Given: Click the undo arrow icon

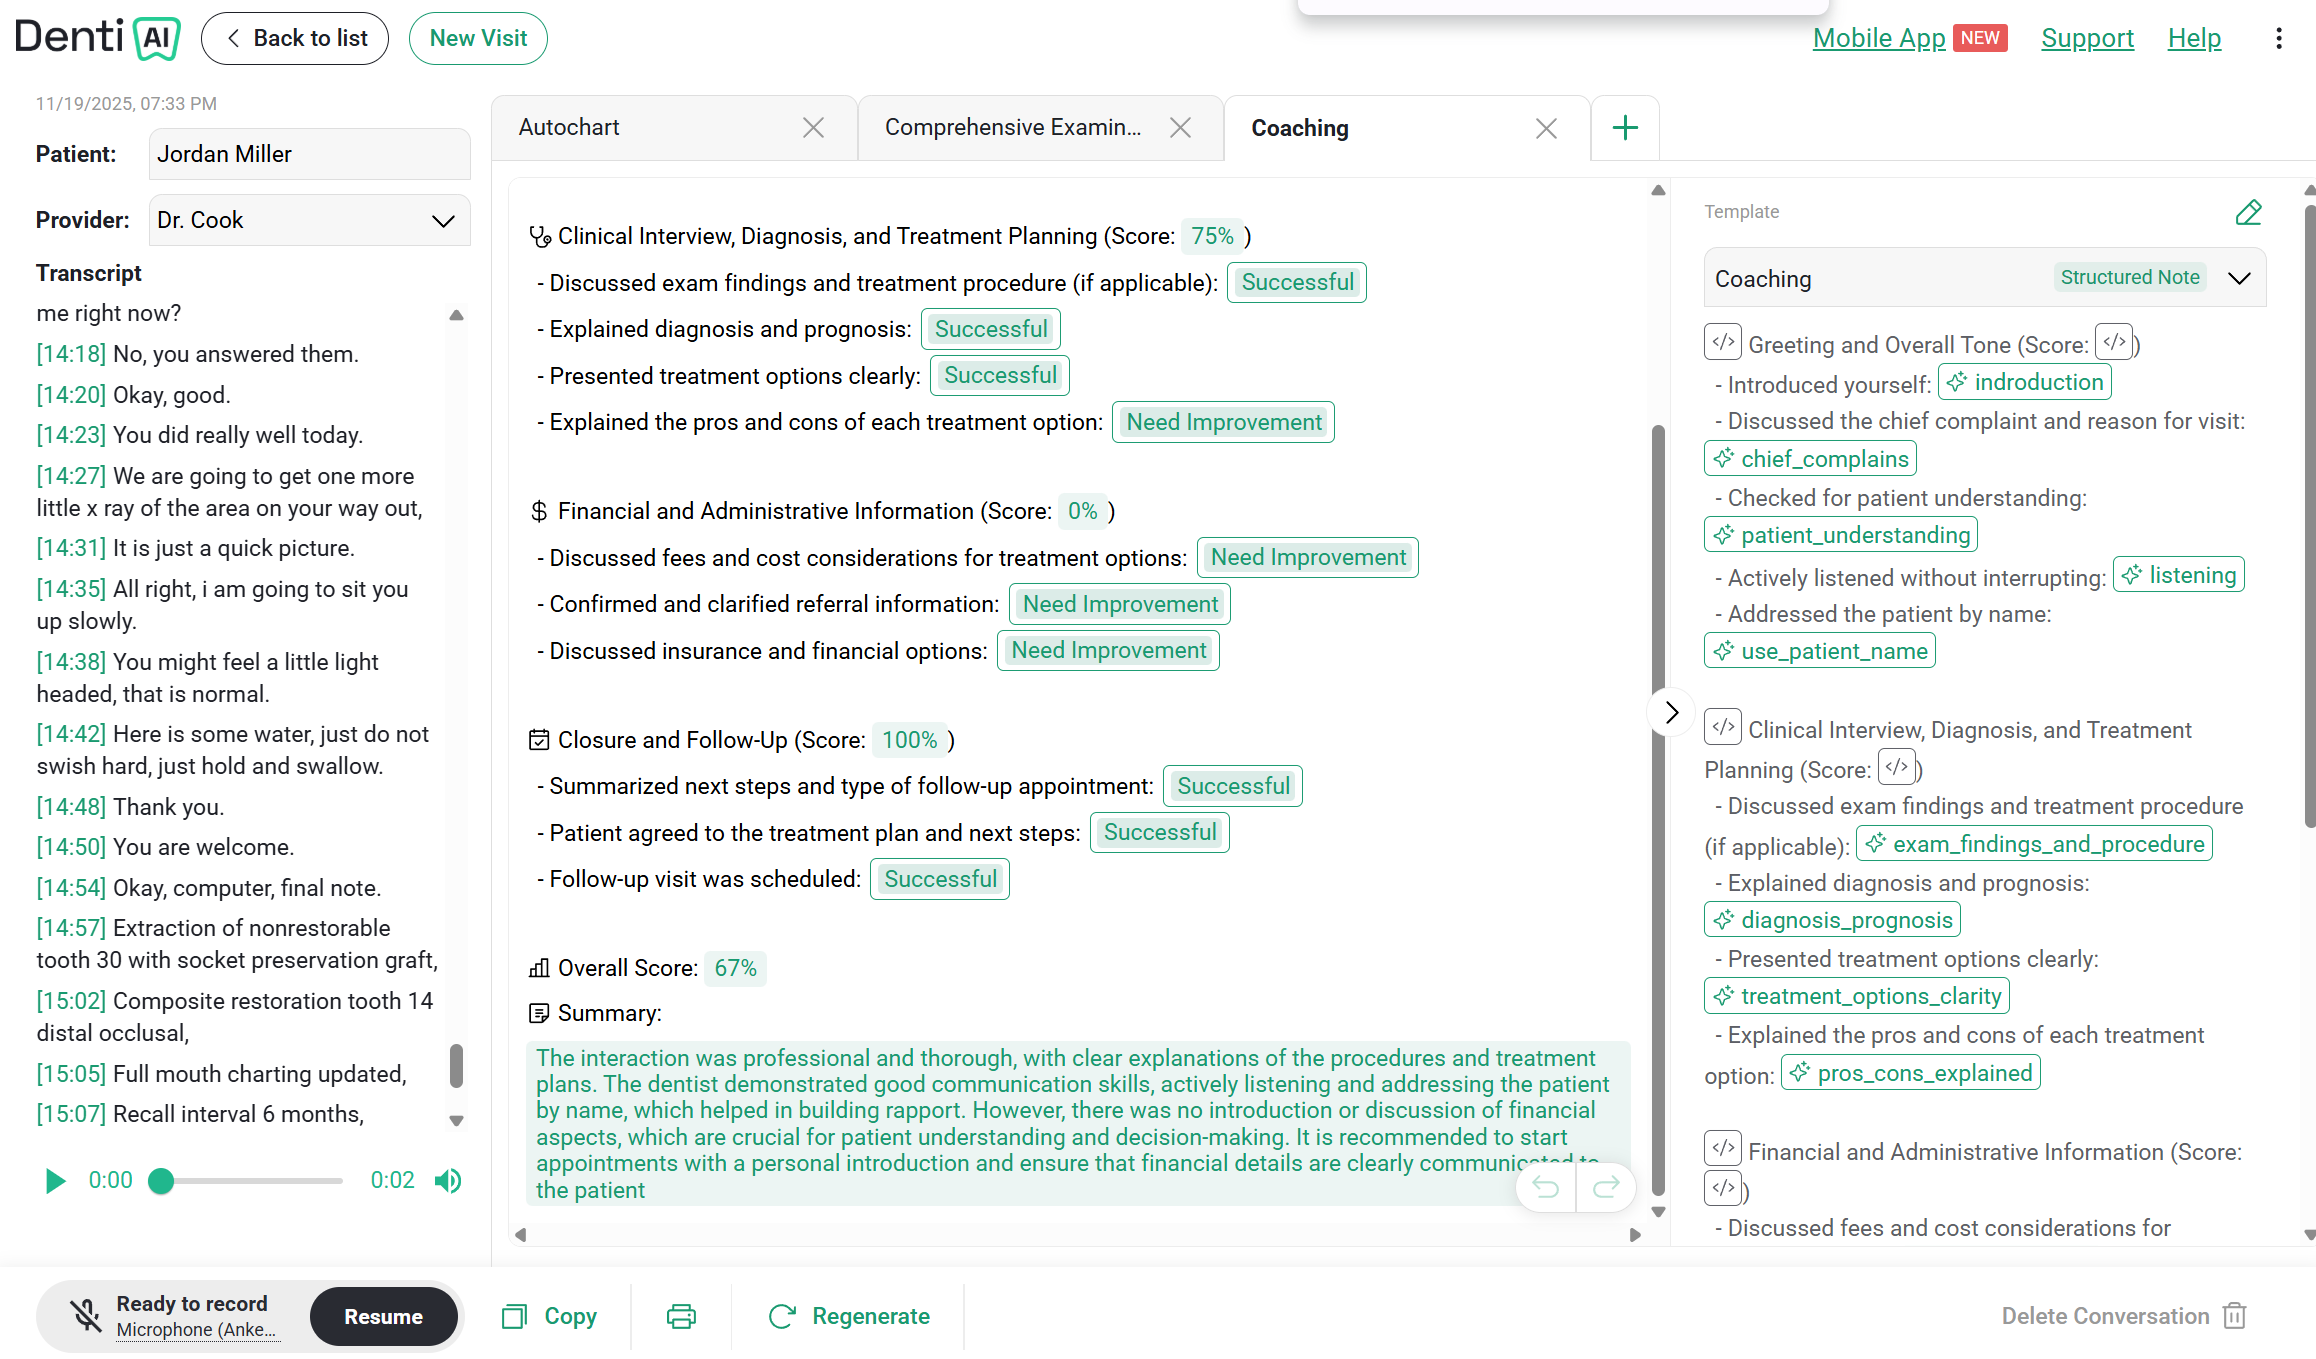Looking at the screenshot, I should [x=1546, y=1187].
